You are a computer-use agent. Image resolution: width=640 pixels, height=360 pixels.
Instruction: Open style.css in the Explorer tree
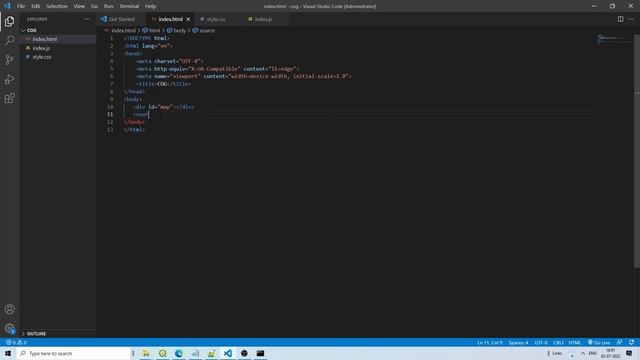click(x=42, y=57)
